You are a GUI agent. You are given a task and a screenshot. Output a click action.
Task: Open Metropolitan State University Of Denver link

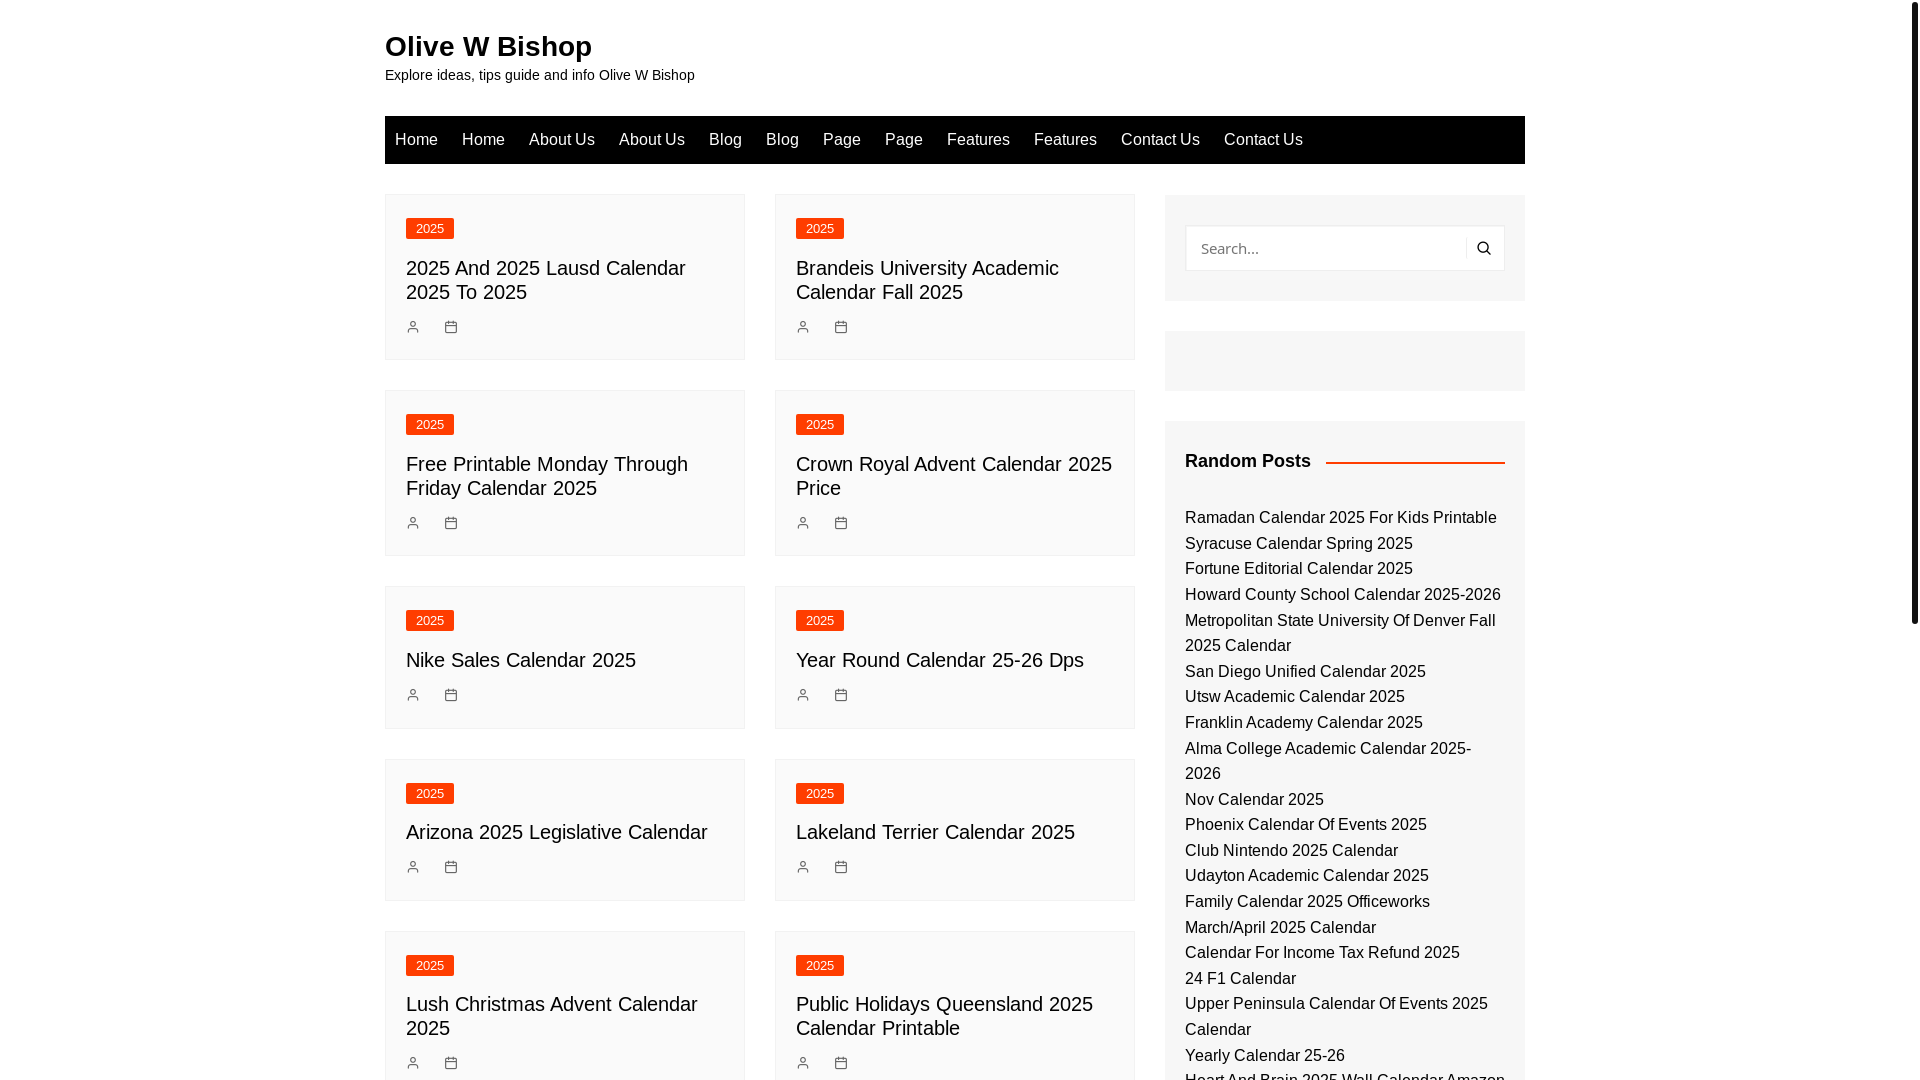pyautogui.click(x=1340, y=633)
